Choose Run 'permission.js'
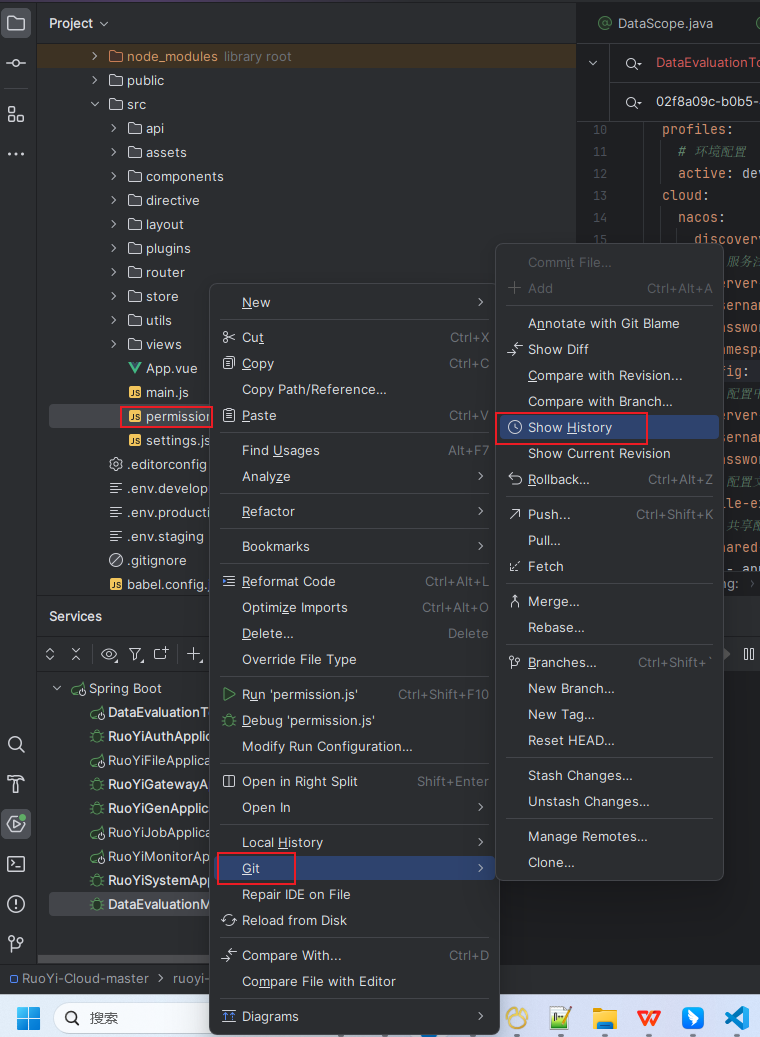This screenshot has height=1037, width=760. [354, 694]
